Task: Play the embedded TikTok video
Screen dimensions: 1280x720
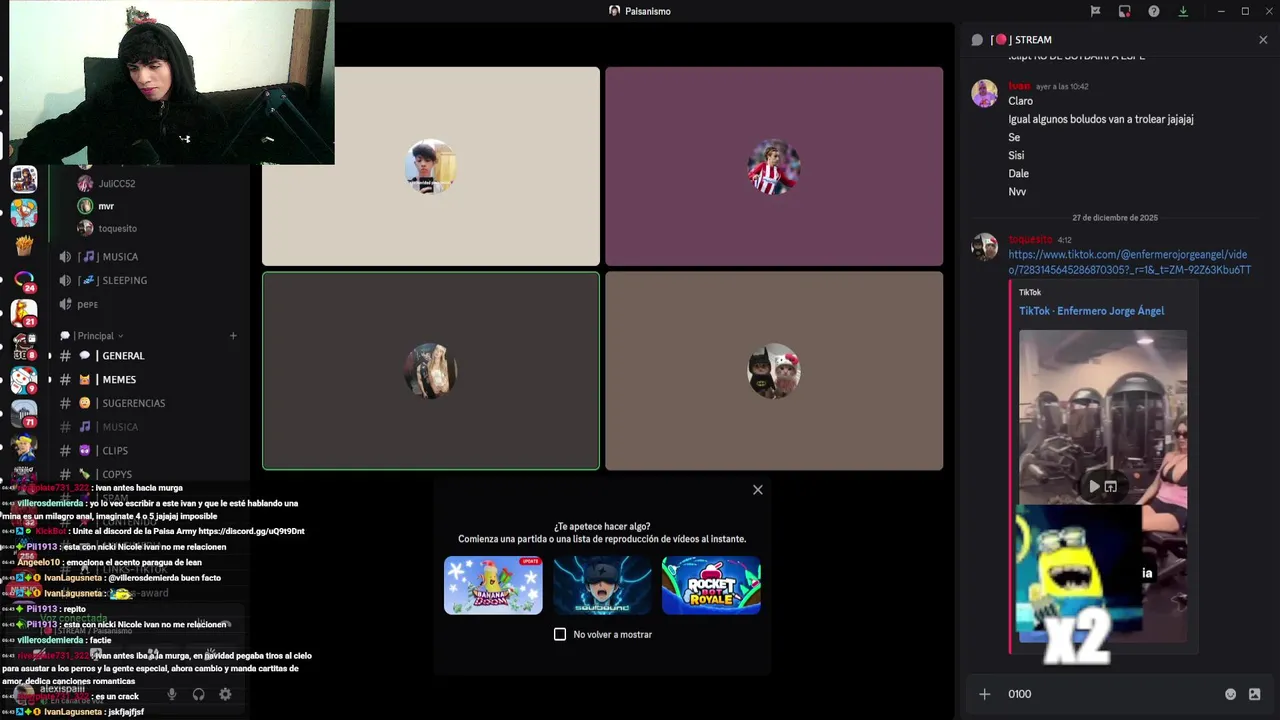Action: pos(1094,486)
